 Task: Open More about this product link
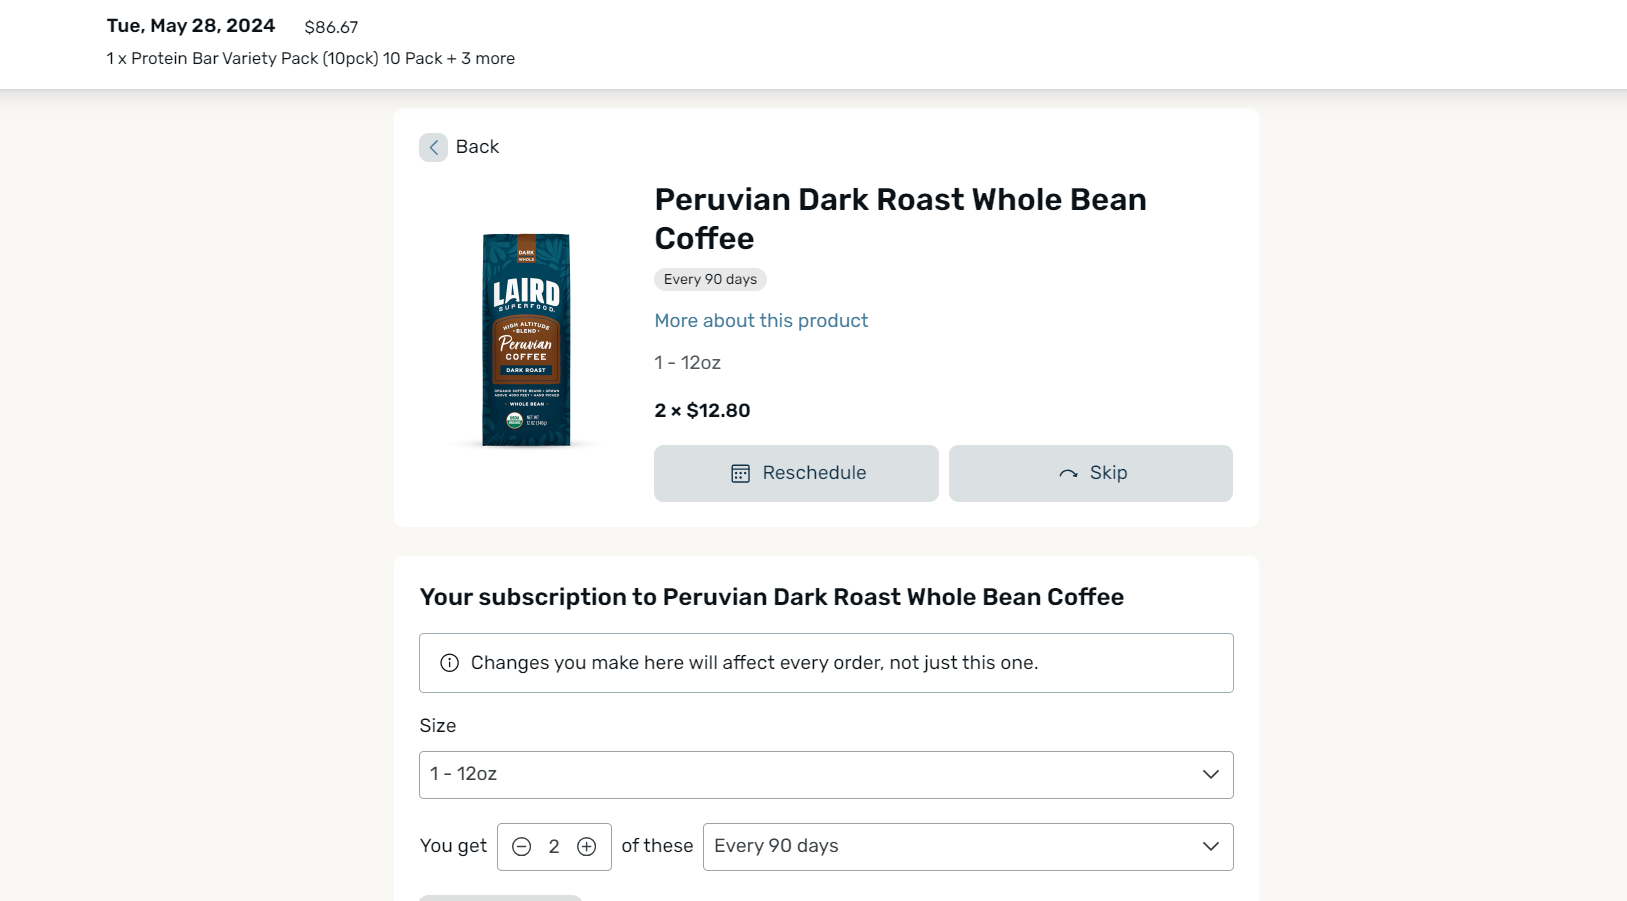pyautogui.click(x=761, y=321)
